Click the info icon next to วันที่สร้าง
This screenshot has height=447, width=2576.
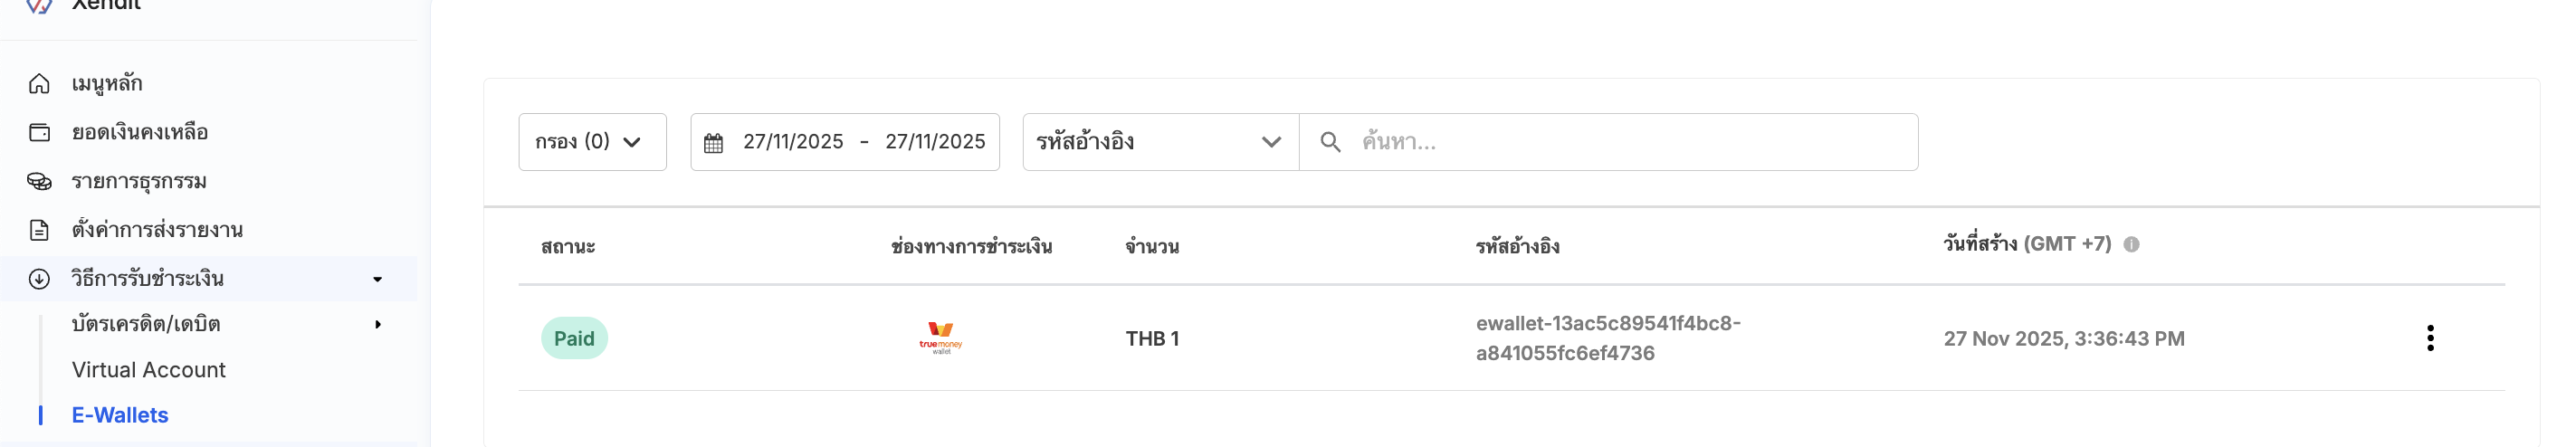point(2131,244)
